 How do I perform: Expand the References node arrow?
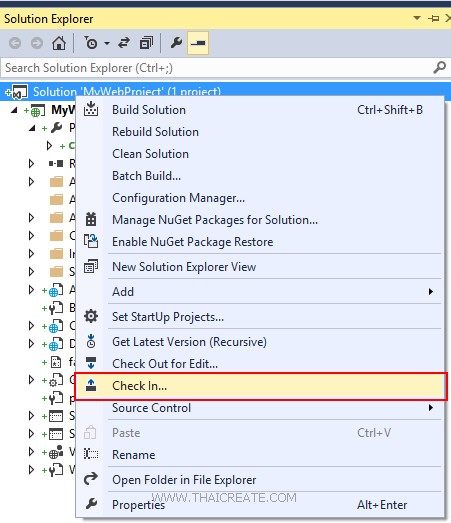click(x=31, y=163)
